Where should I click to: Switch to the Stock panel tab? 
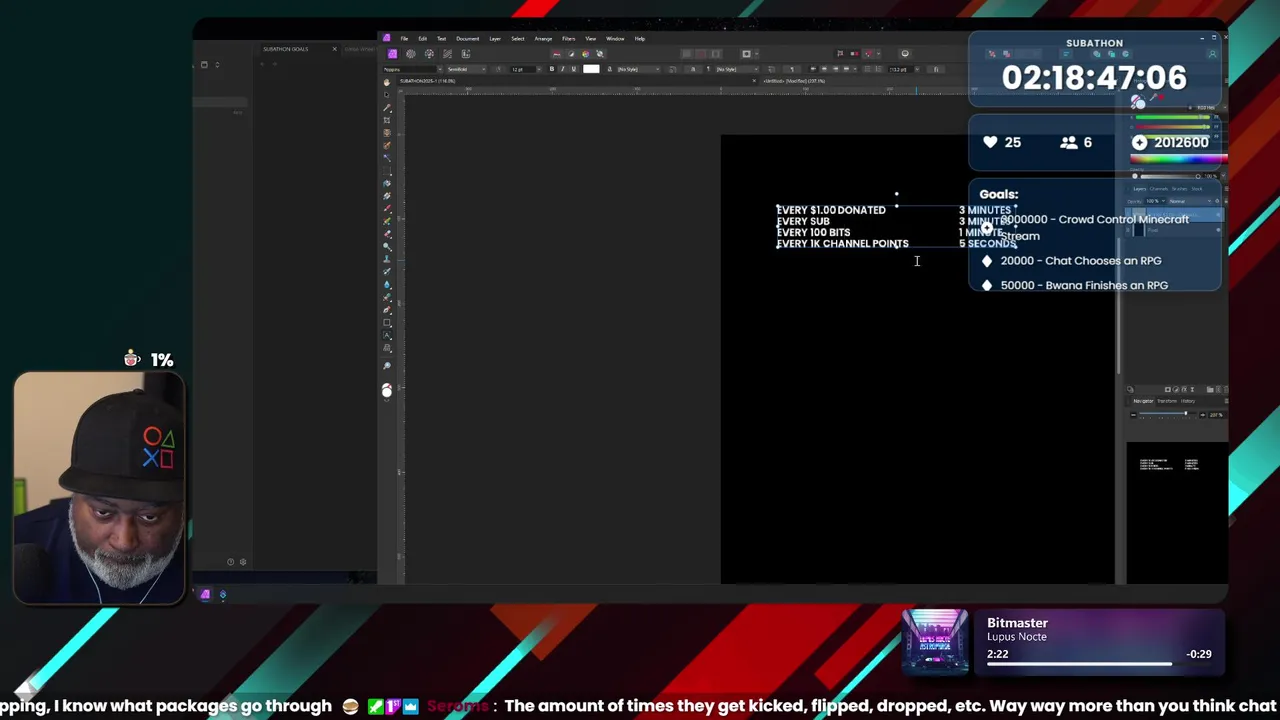click(1197, 189)
